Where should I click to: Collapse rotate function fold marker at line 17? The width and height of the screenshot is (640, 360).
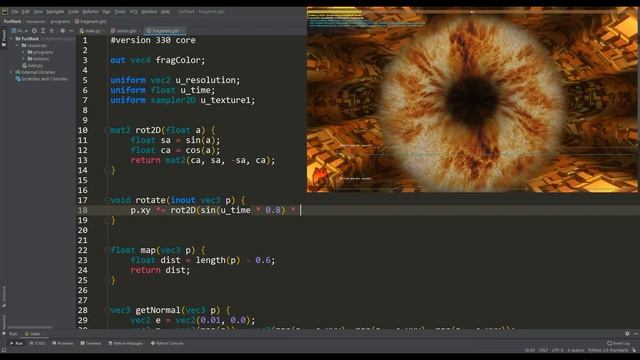[x=107, y=200]
